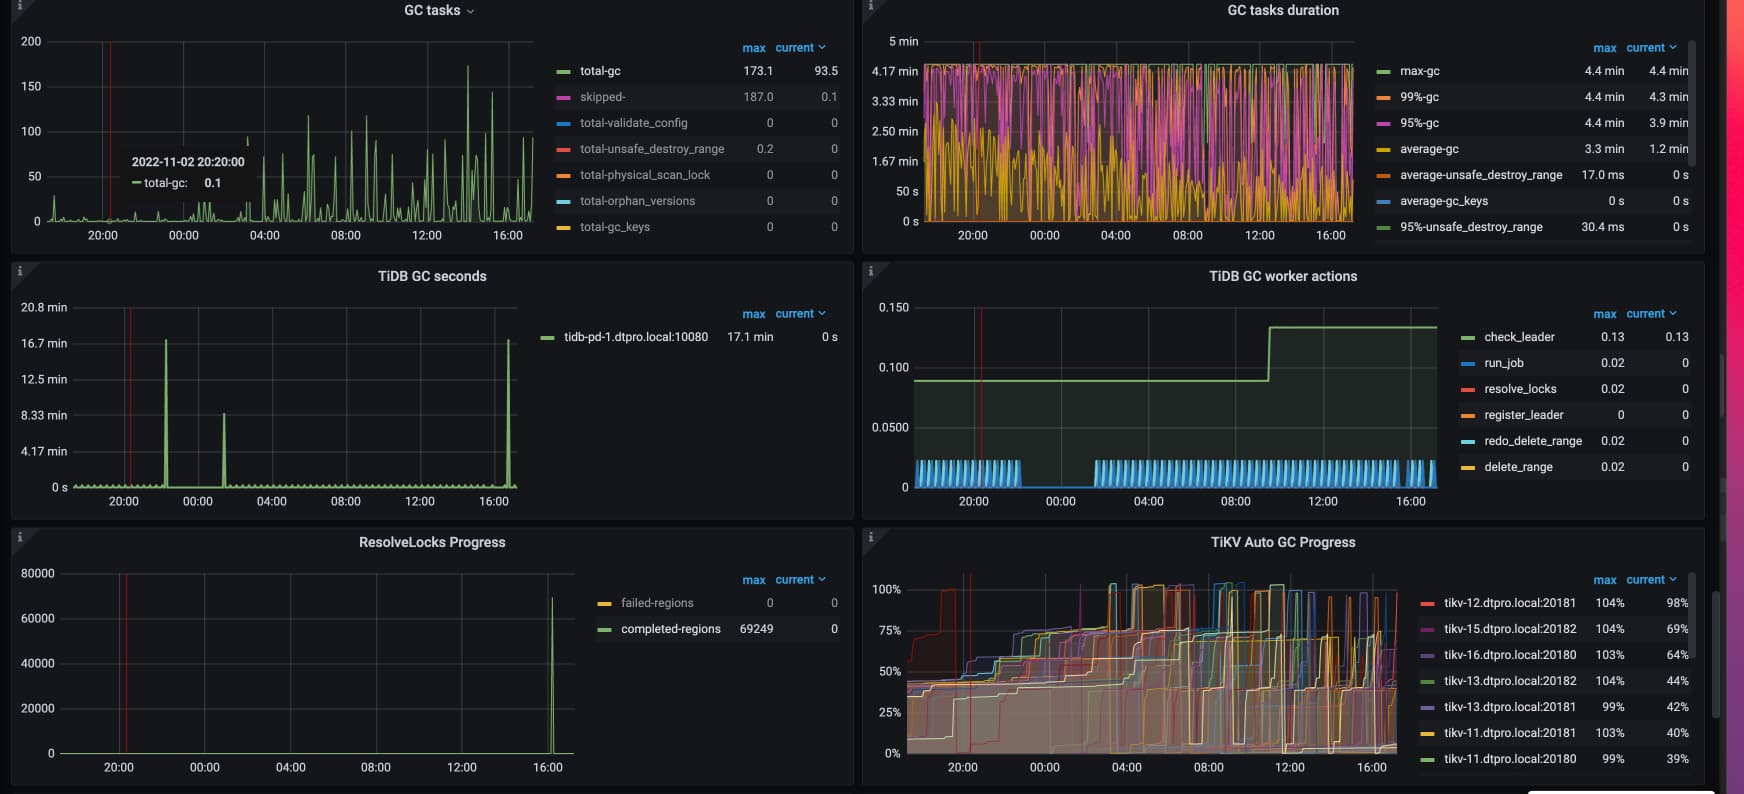Show info for TiDB GC worker actions
Viewport: 1744px width, 794px height.
coord(871,271)
